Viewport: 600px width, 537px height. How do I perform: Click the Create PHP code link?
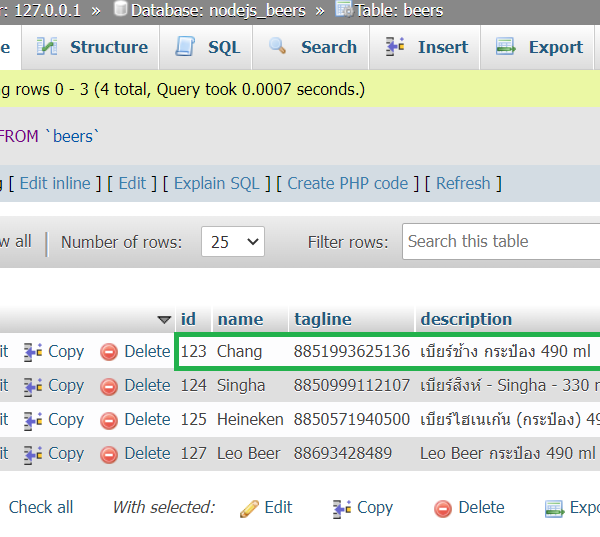[x=348, y=183]
